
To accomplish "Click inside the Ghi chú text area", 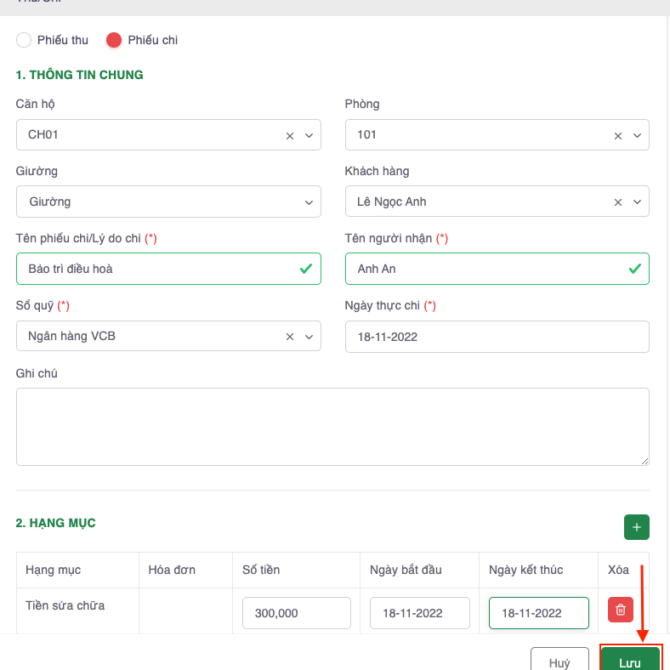I will click(x=332, y=427).
